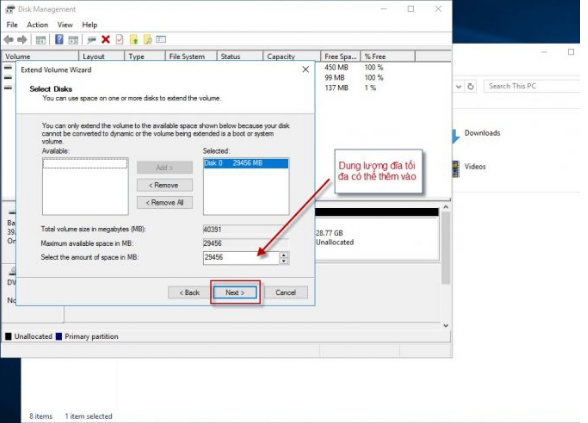The image size is (588, 423).
Task: Click the Next button in wizard
Action: tap(235, 292)
